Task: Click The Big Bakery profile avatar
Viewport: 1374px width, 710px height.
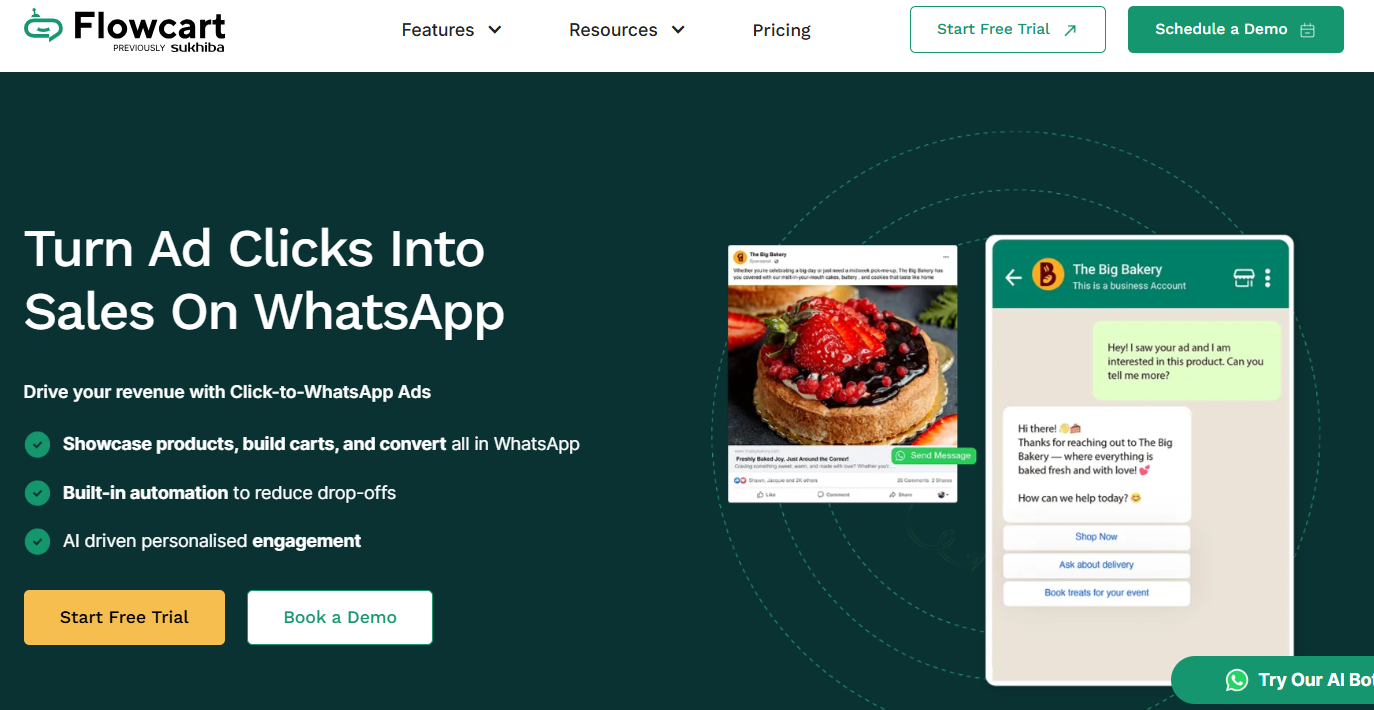Action: [1047, 275]
